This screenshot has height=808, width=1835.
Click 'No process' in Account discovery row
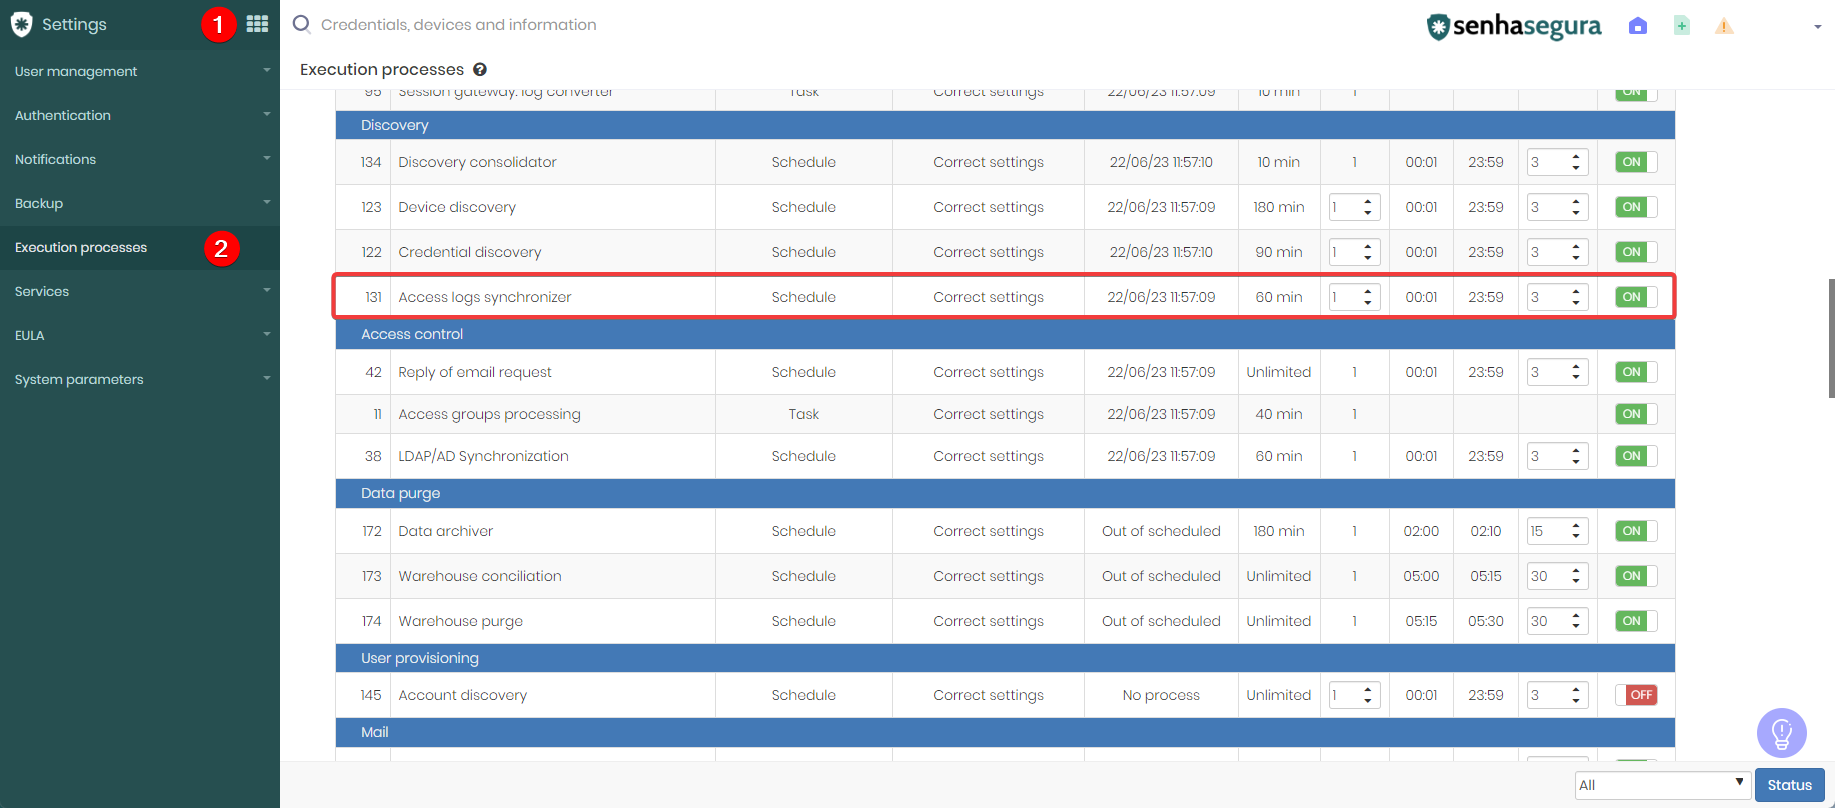(x=1161, y=695)
